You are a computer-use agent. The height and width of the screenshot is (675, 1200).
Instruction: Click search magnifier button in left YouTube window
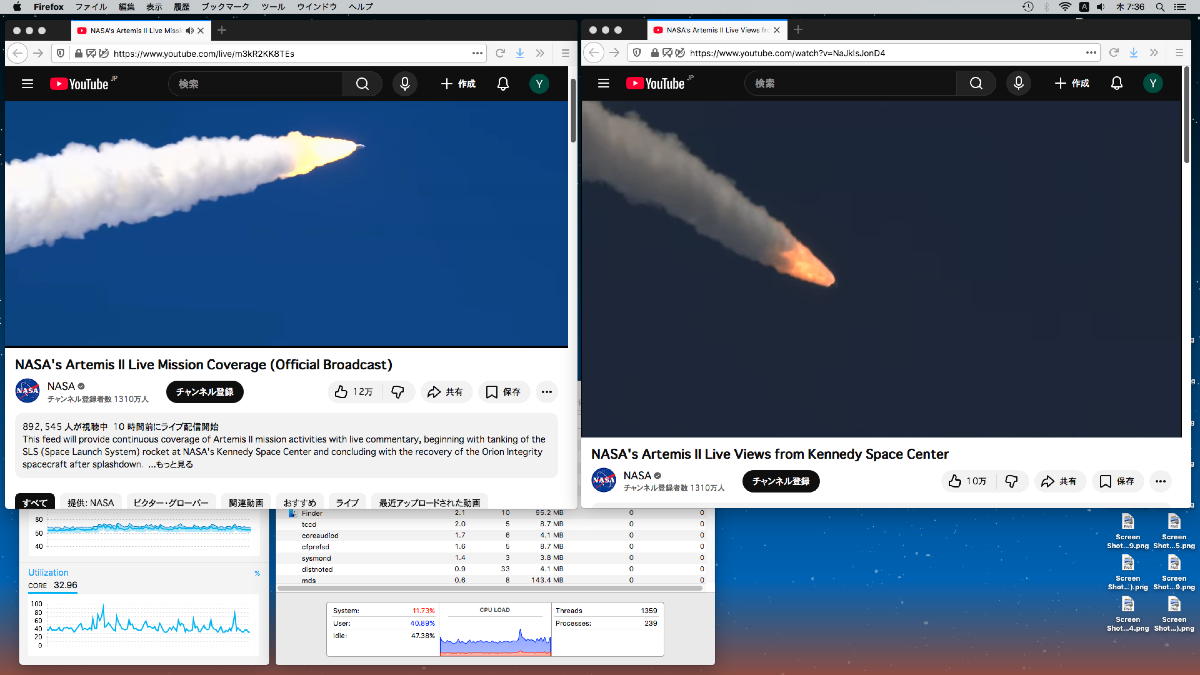(362, 84)
